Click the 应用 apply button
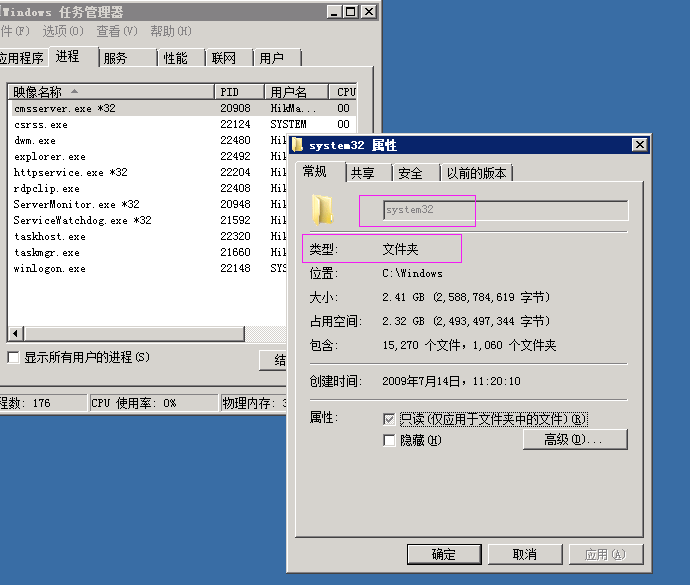Image resolution: width=690 pixels, height=585 pixels. [x=606, y=554]
